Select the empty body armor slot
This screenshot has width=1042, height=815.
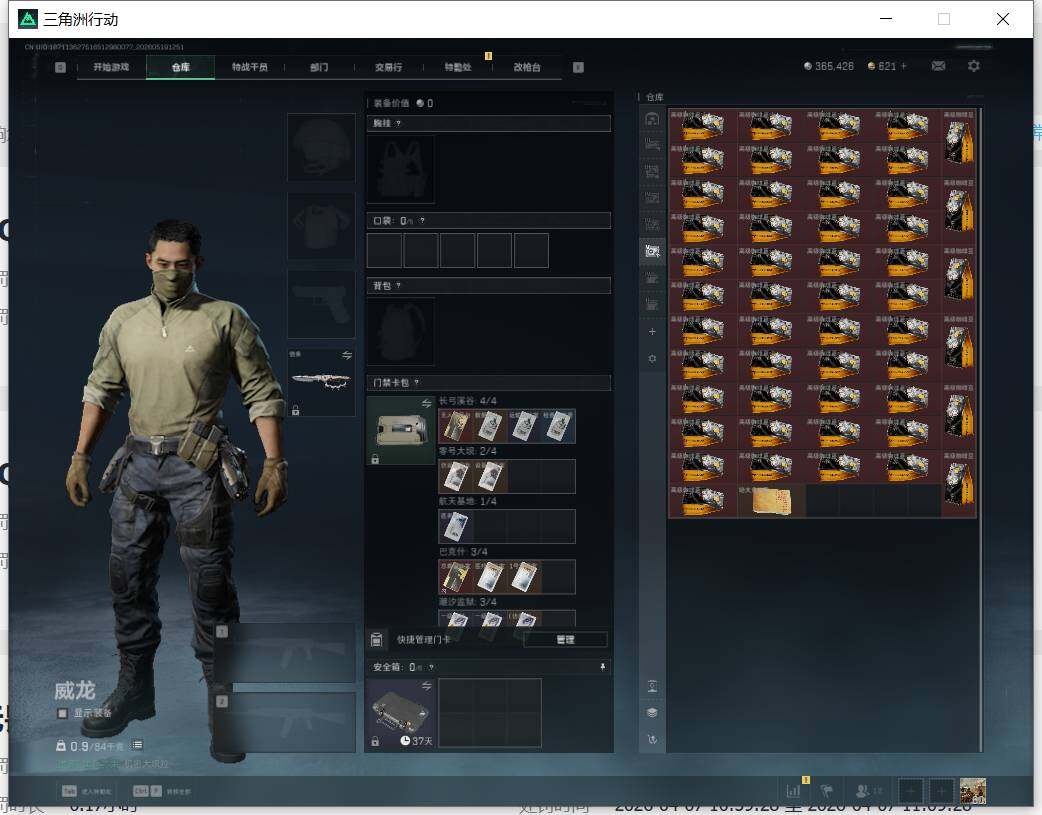(x=321, y=226)
